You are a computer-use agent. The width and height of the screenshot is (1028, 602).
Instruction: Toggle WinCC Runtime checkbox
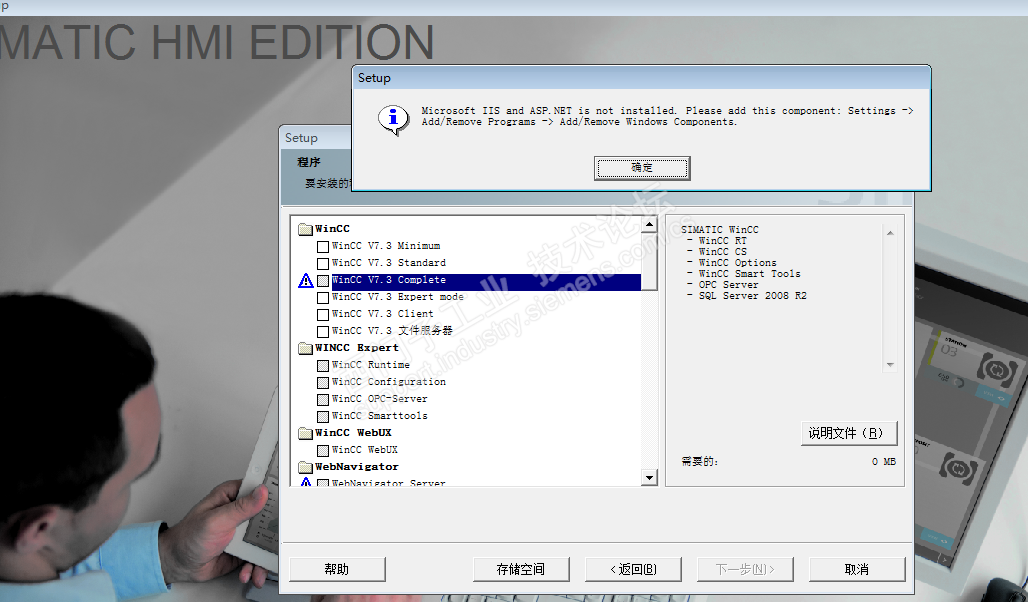pyautogui.click(x=323, y=366)
